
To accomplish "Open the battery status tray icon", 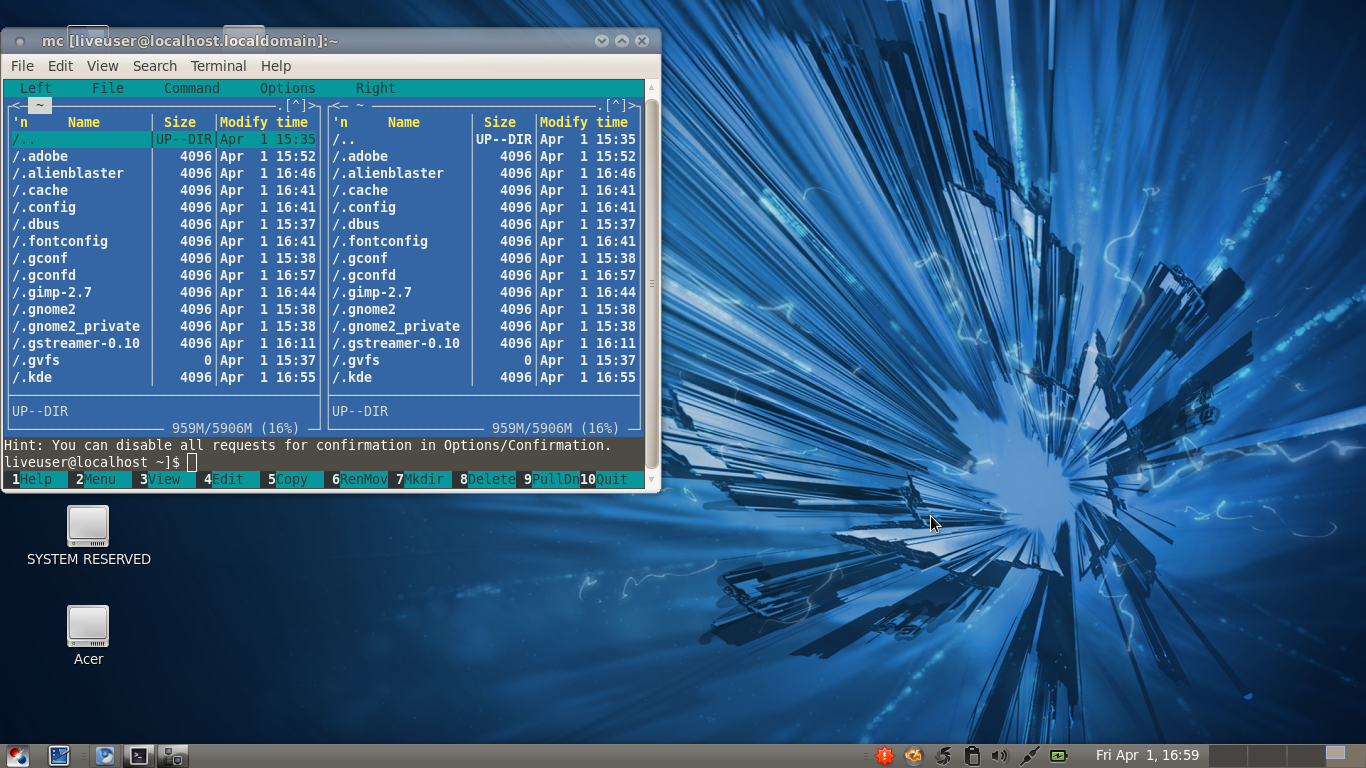I will coord(1058,756).
